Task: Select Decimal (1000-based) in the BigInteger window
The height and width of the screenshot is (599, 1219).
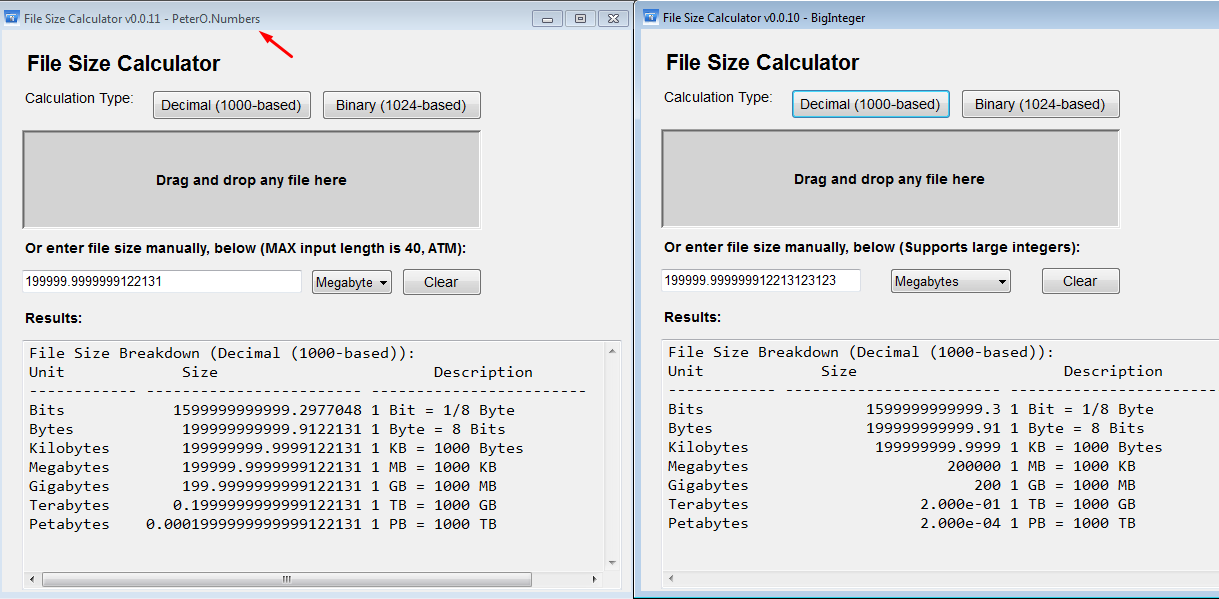Action: [870, 104]
